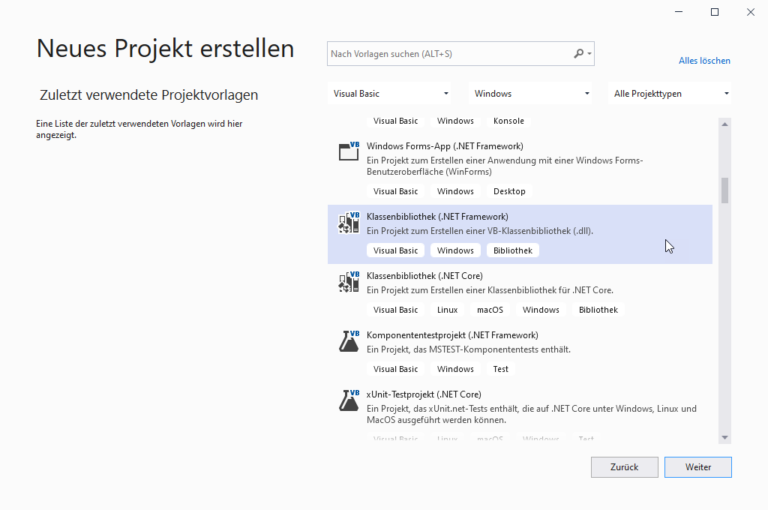
Task: Close the Neues Projekt erstellen dialog
Action: point(750,12)
